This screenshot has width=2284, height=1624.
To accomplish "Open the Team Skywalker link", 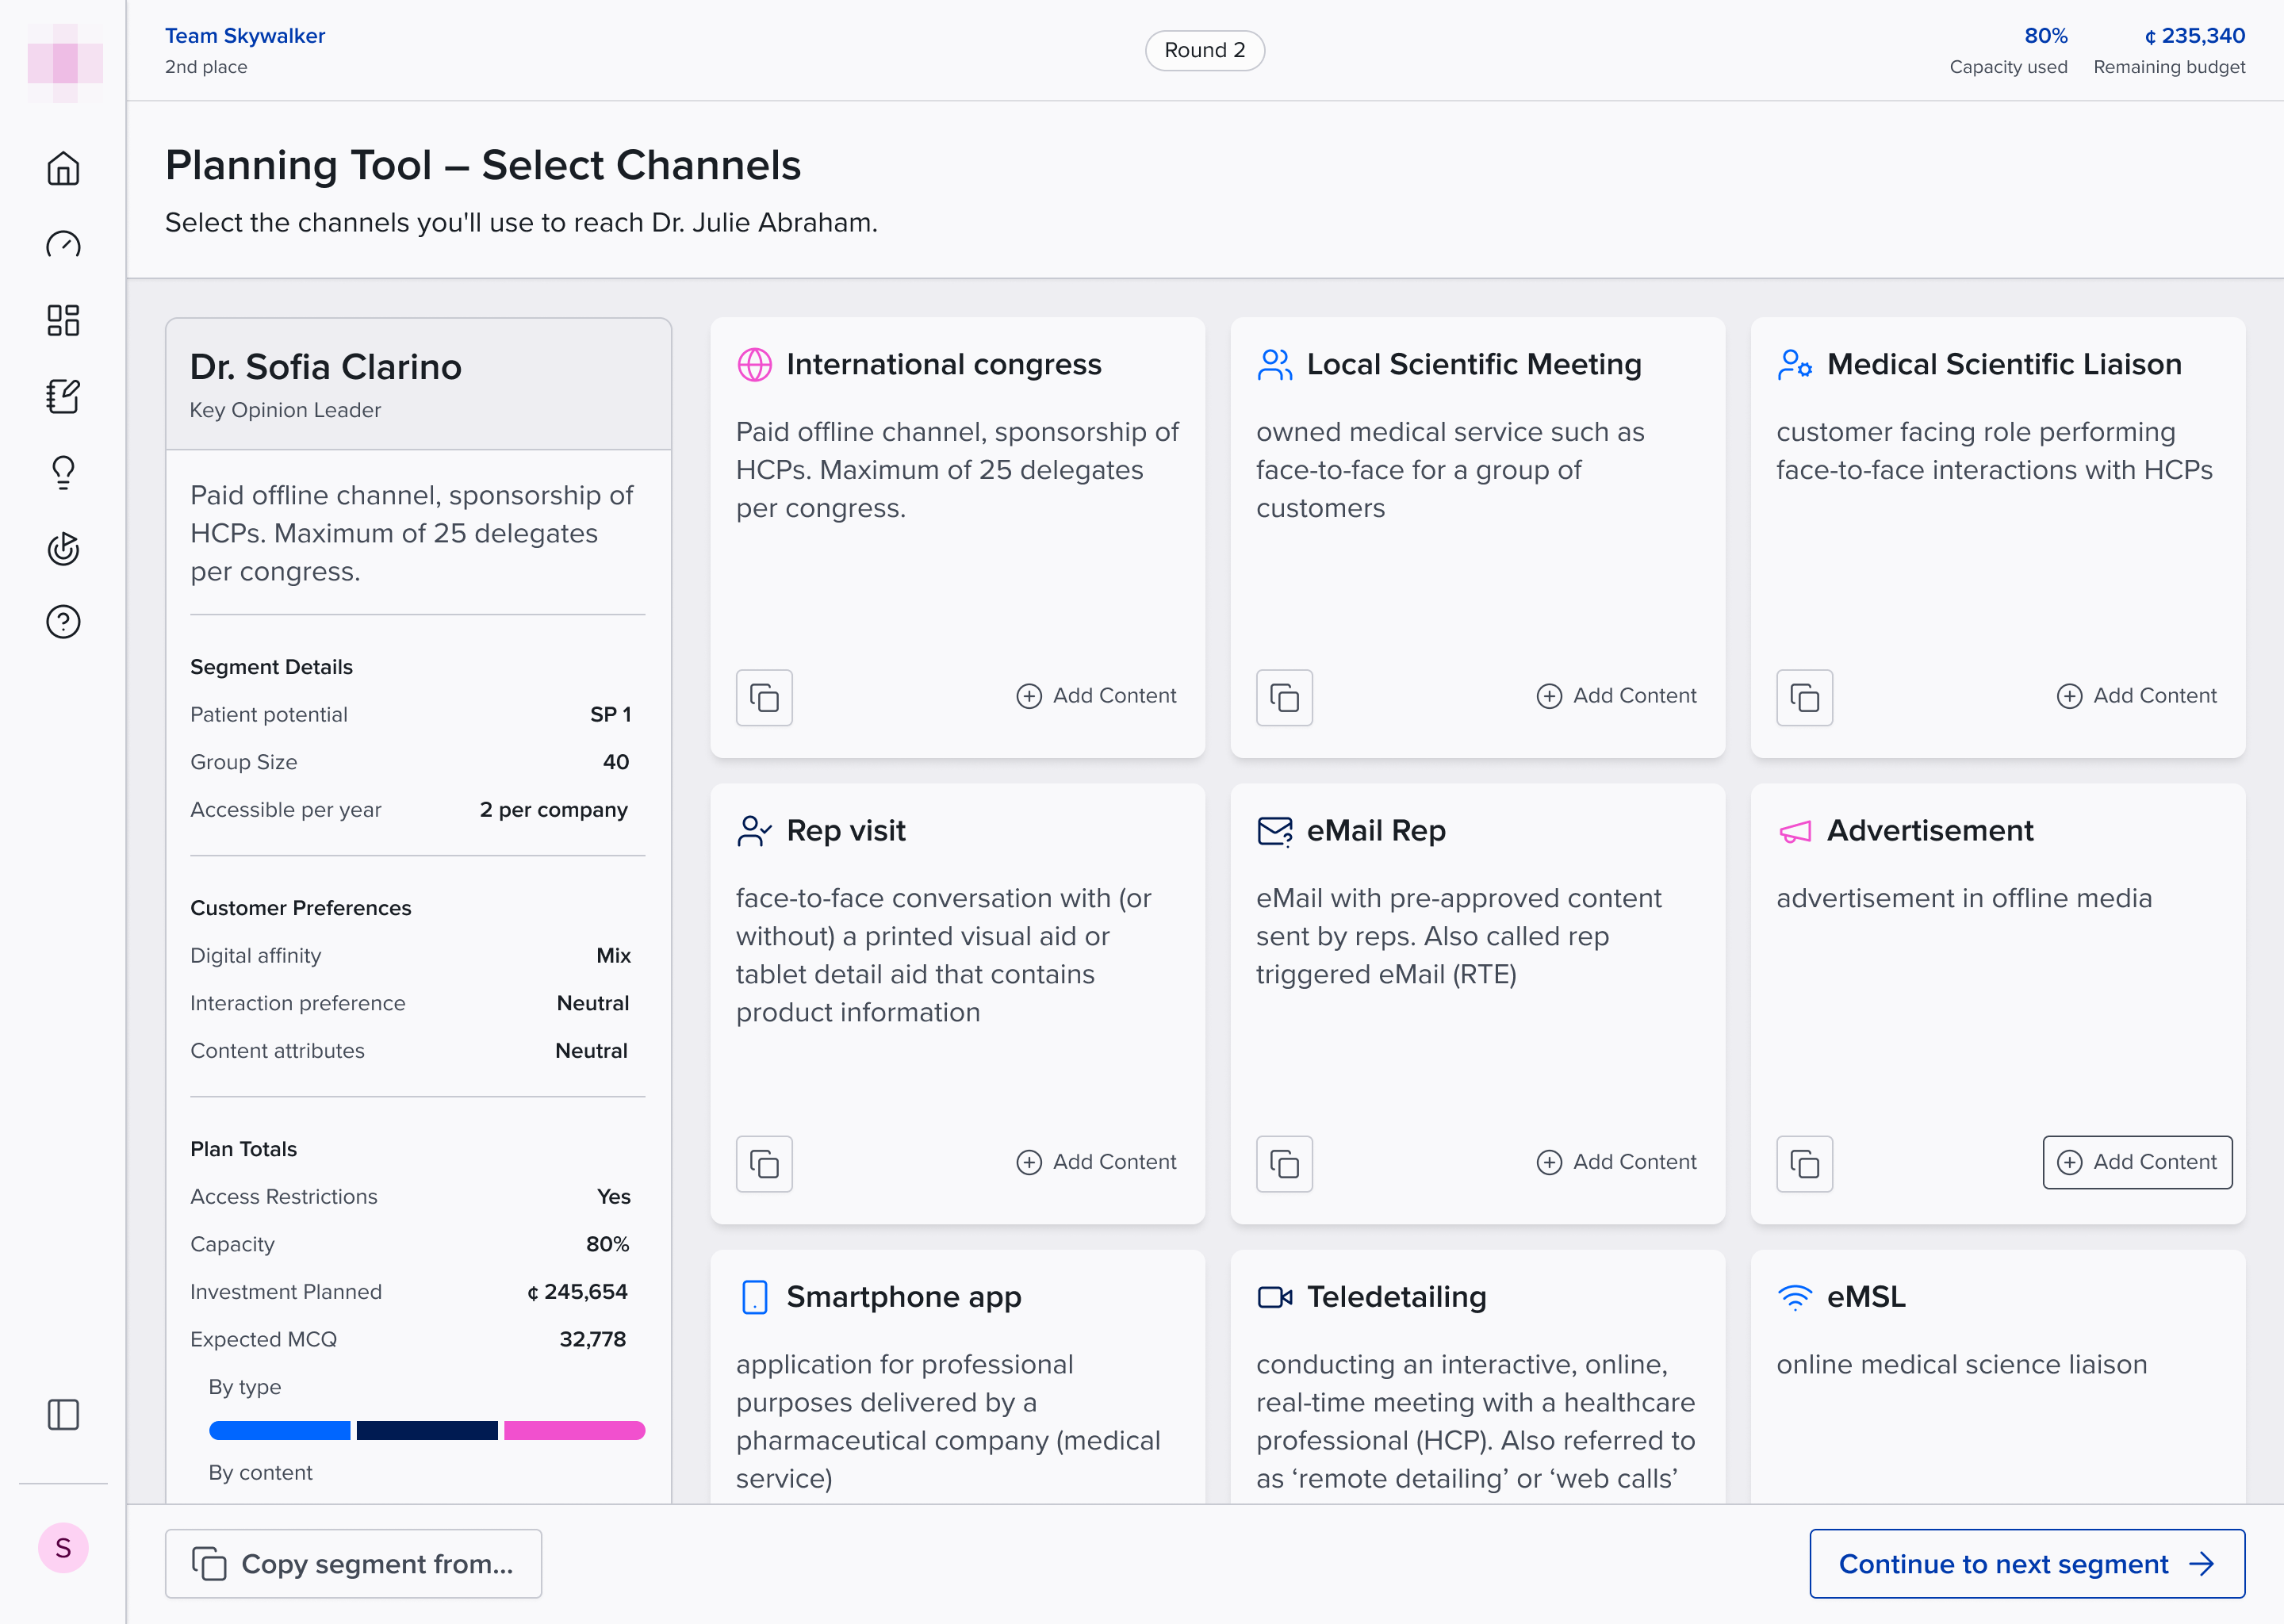I will [245, 36].
